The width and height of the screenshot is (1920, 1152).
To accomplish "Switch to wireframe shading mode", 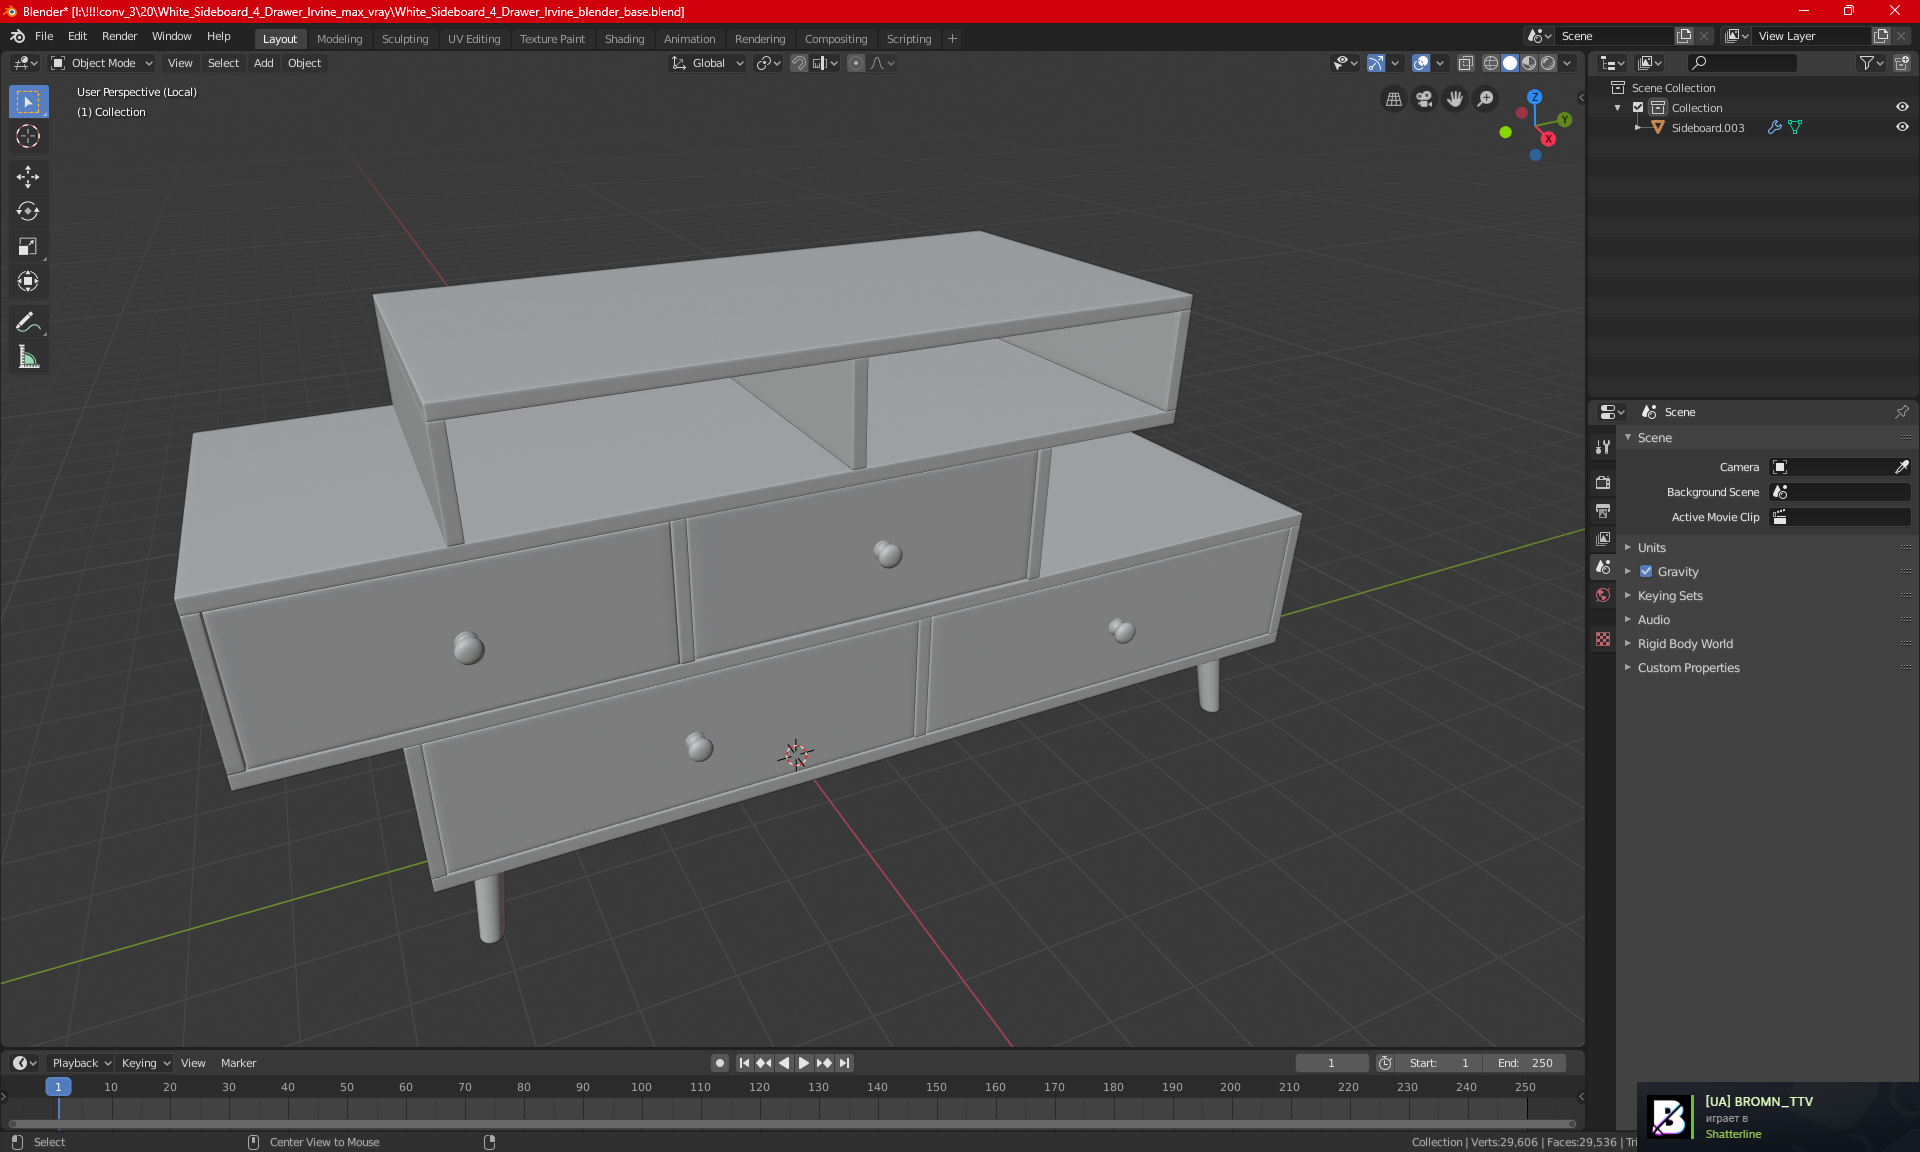I will (1491, 63).
